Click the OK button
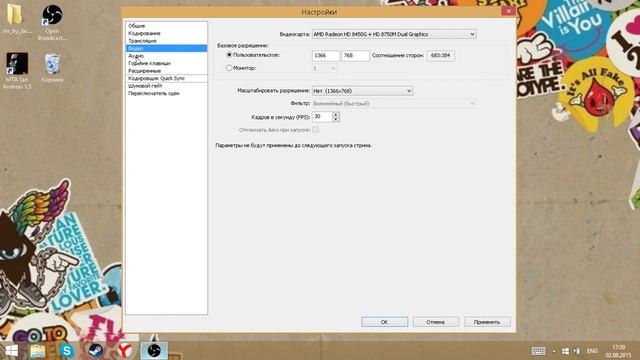640x360 pixels. [384, 322]
